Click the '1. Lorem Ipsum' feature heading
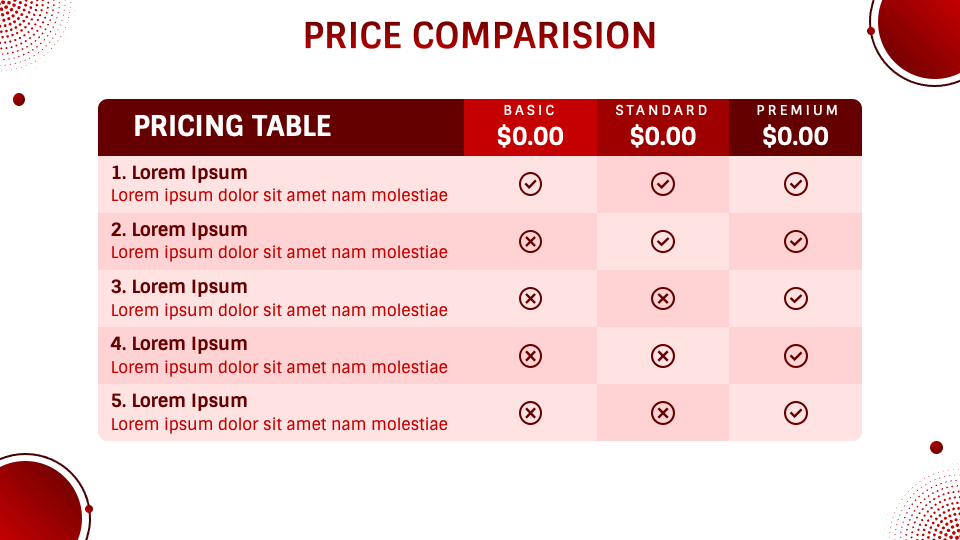The image size is (960, 540). tap(179, 173)
